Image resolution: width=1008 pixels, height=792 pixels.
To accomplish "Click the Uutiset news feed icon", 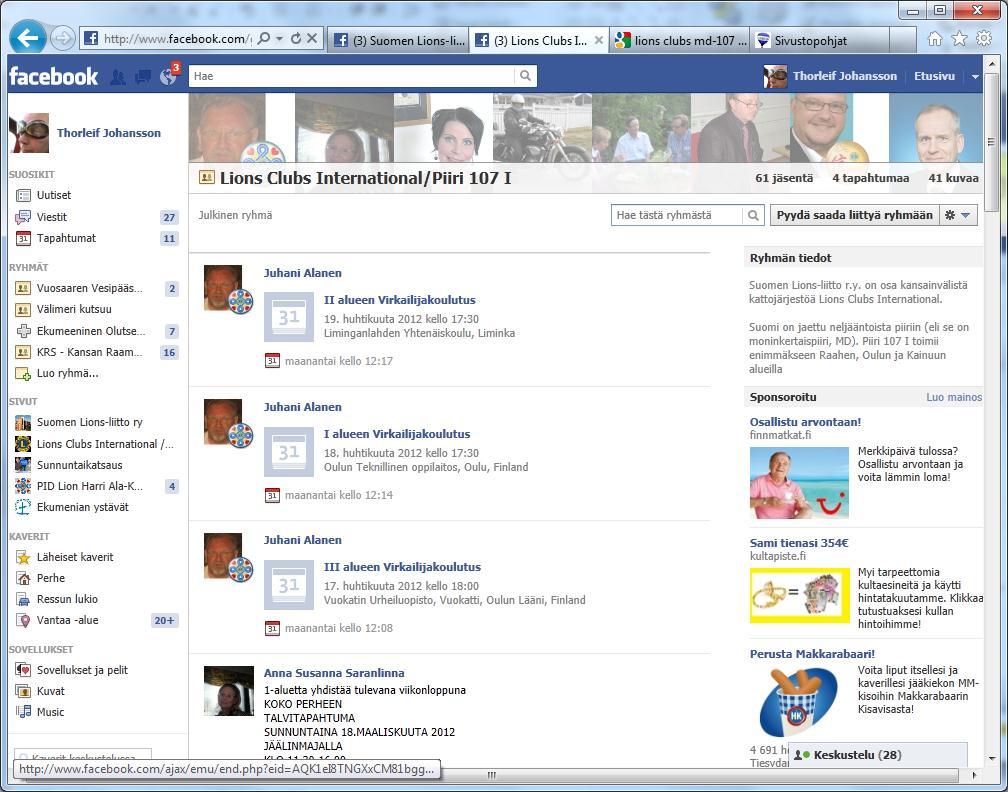I will pos(23,195).
